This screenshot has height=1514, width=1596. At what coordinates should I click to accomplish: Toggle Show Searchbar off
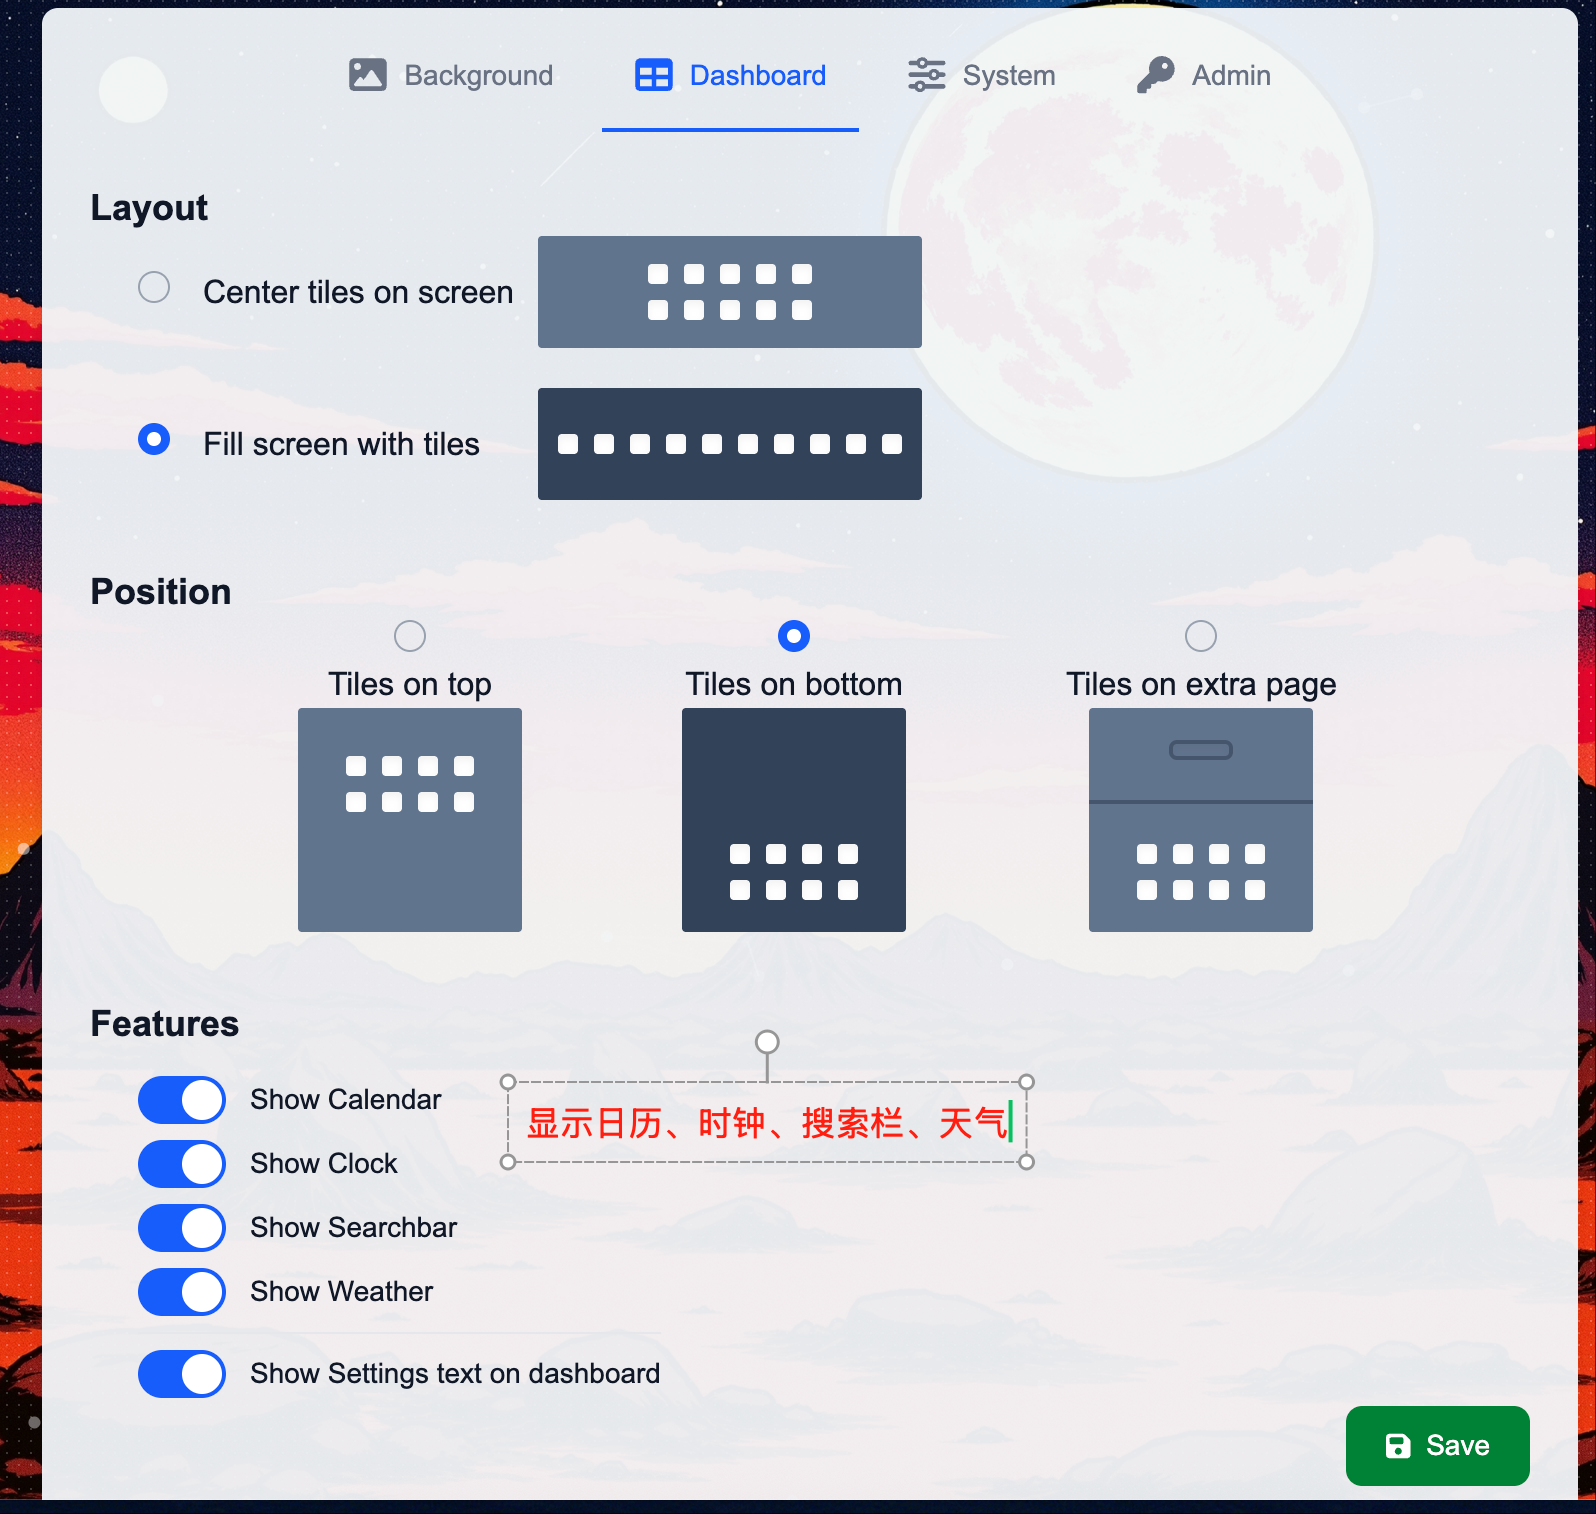[x=182, y=1228]
